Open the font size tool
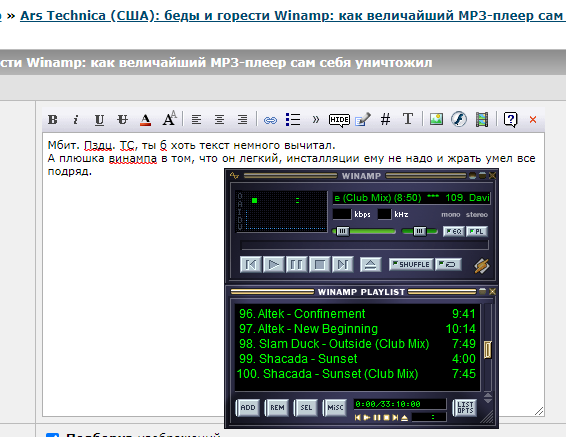 tap(169, 119)
